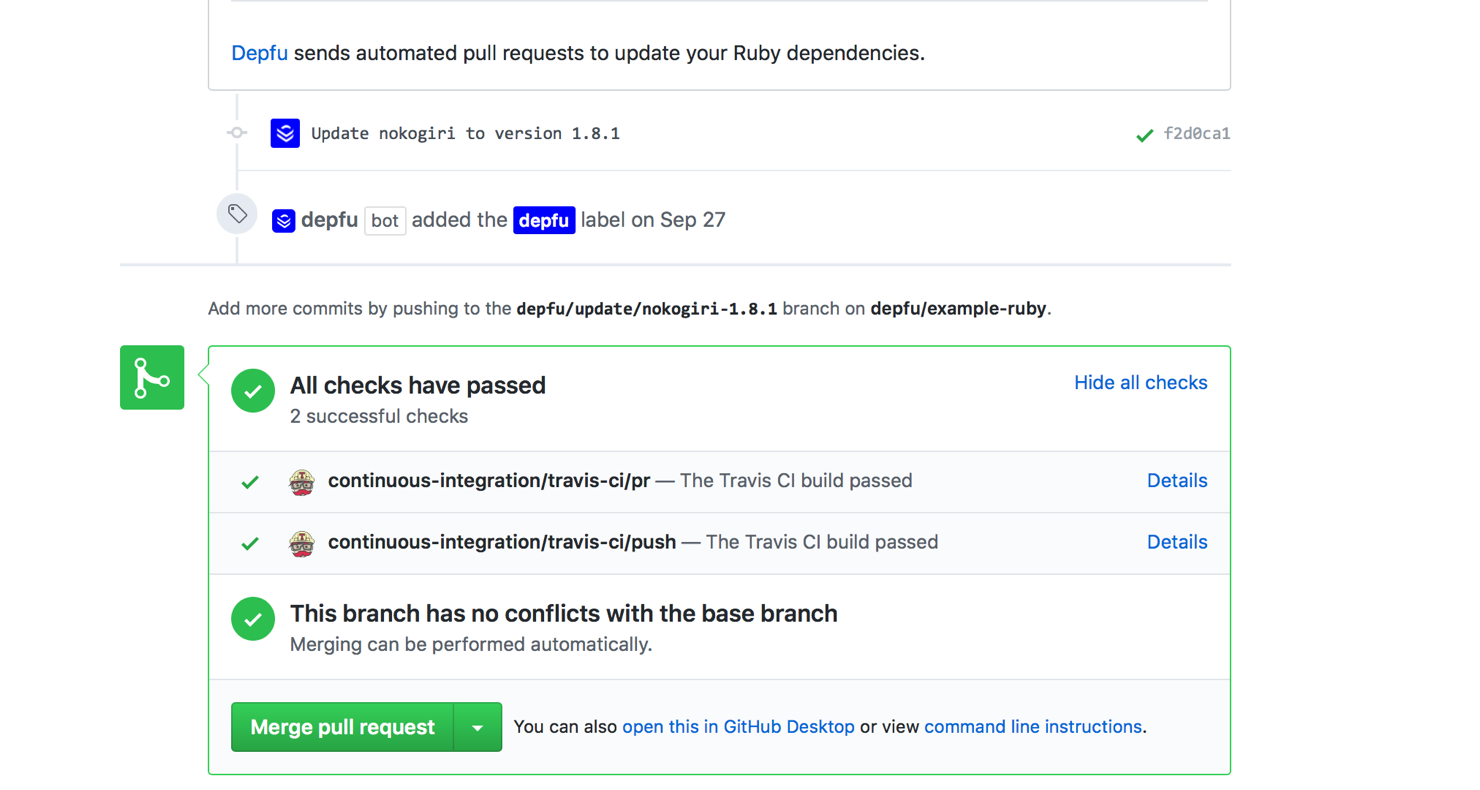Click 'open this in GitHub Desktop' link
The width and height of the screenshot is (1480, 790).
(738, 727)
